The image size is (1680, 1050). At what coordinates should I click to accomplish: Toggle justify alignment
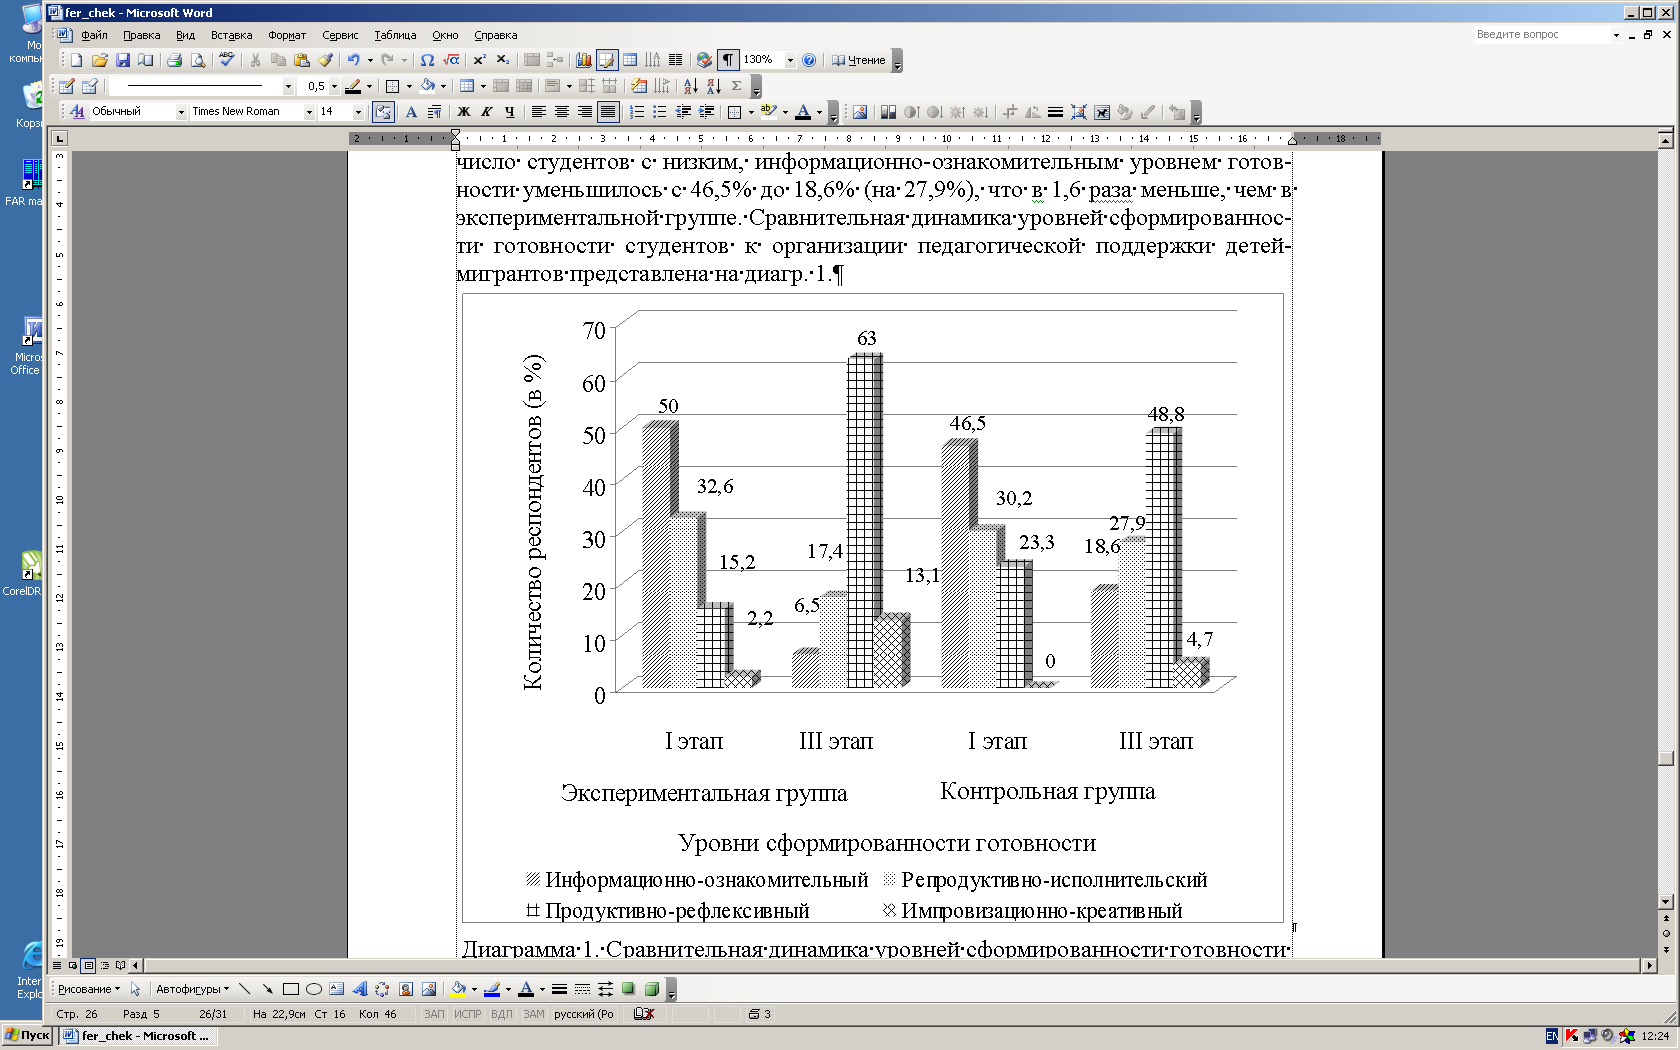607,112
